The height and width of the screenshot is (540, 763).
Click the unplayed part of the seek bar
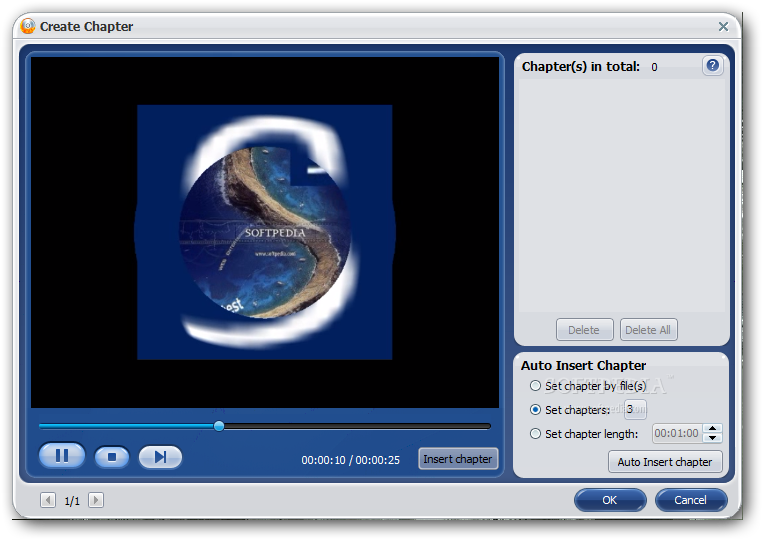pos(357,426)
